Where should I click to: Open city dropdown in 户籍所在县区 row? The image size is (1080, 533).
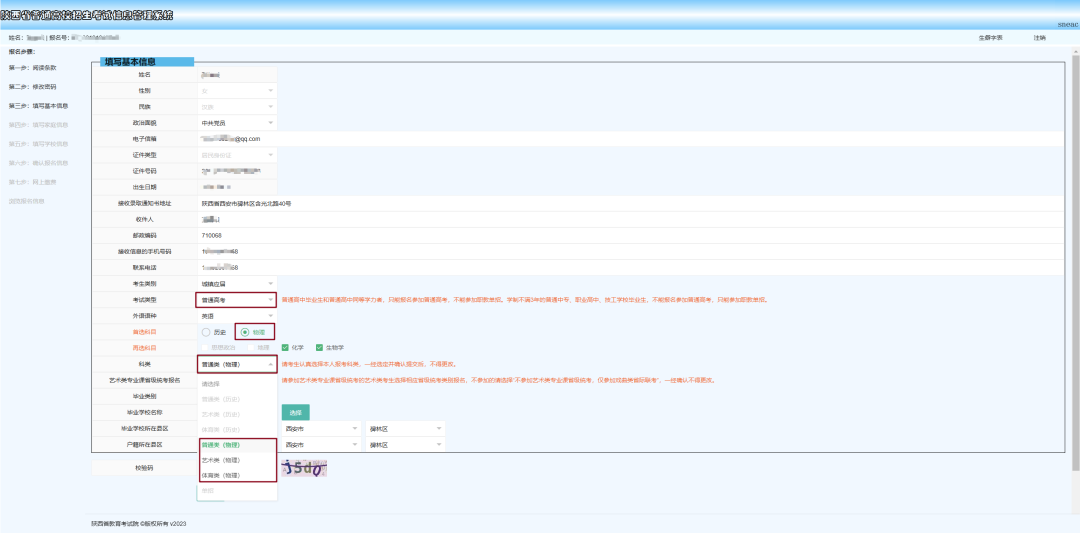(x=322, y=445)
